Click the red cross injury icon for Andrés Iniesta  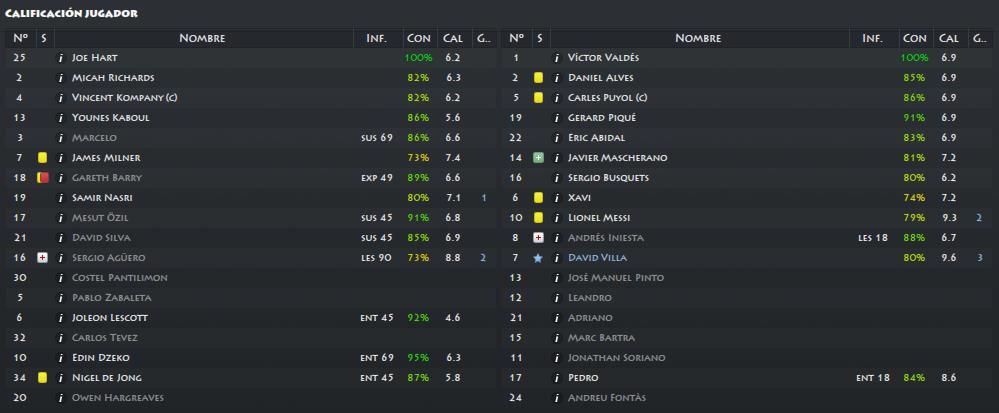point(538,238)
